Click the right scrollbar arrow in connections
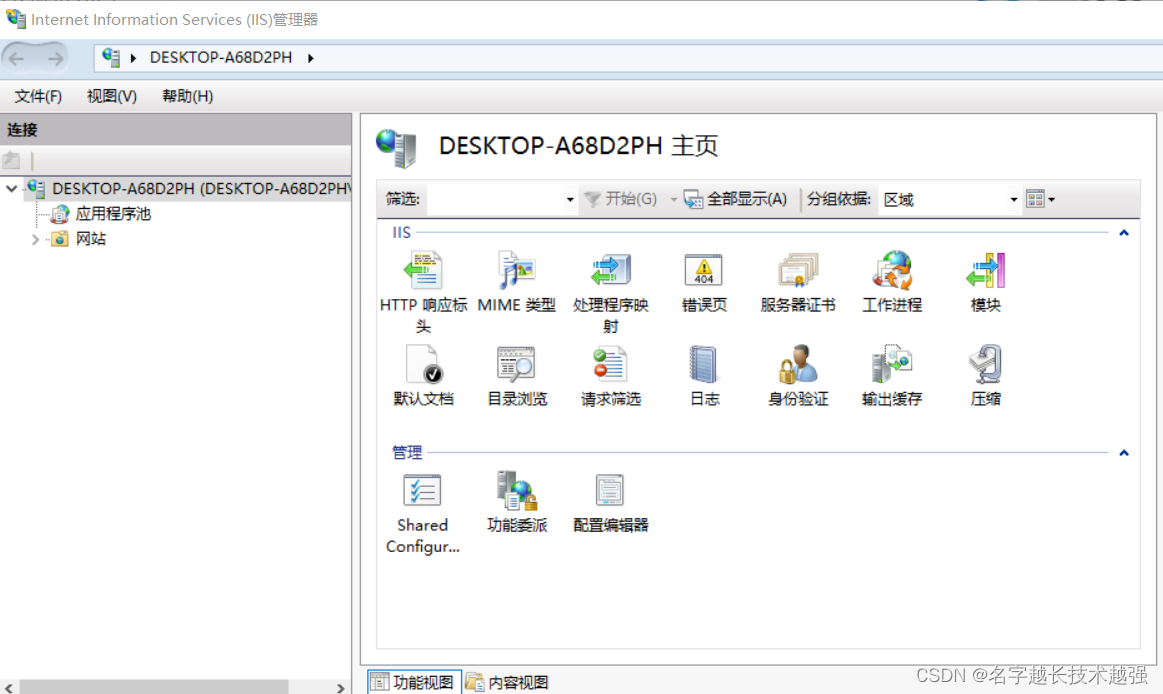The height and width of the screenshot is (694, 1163). [340, 688]
